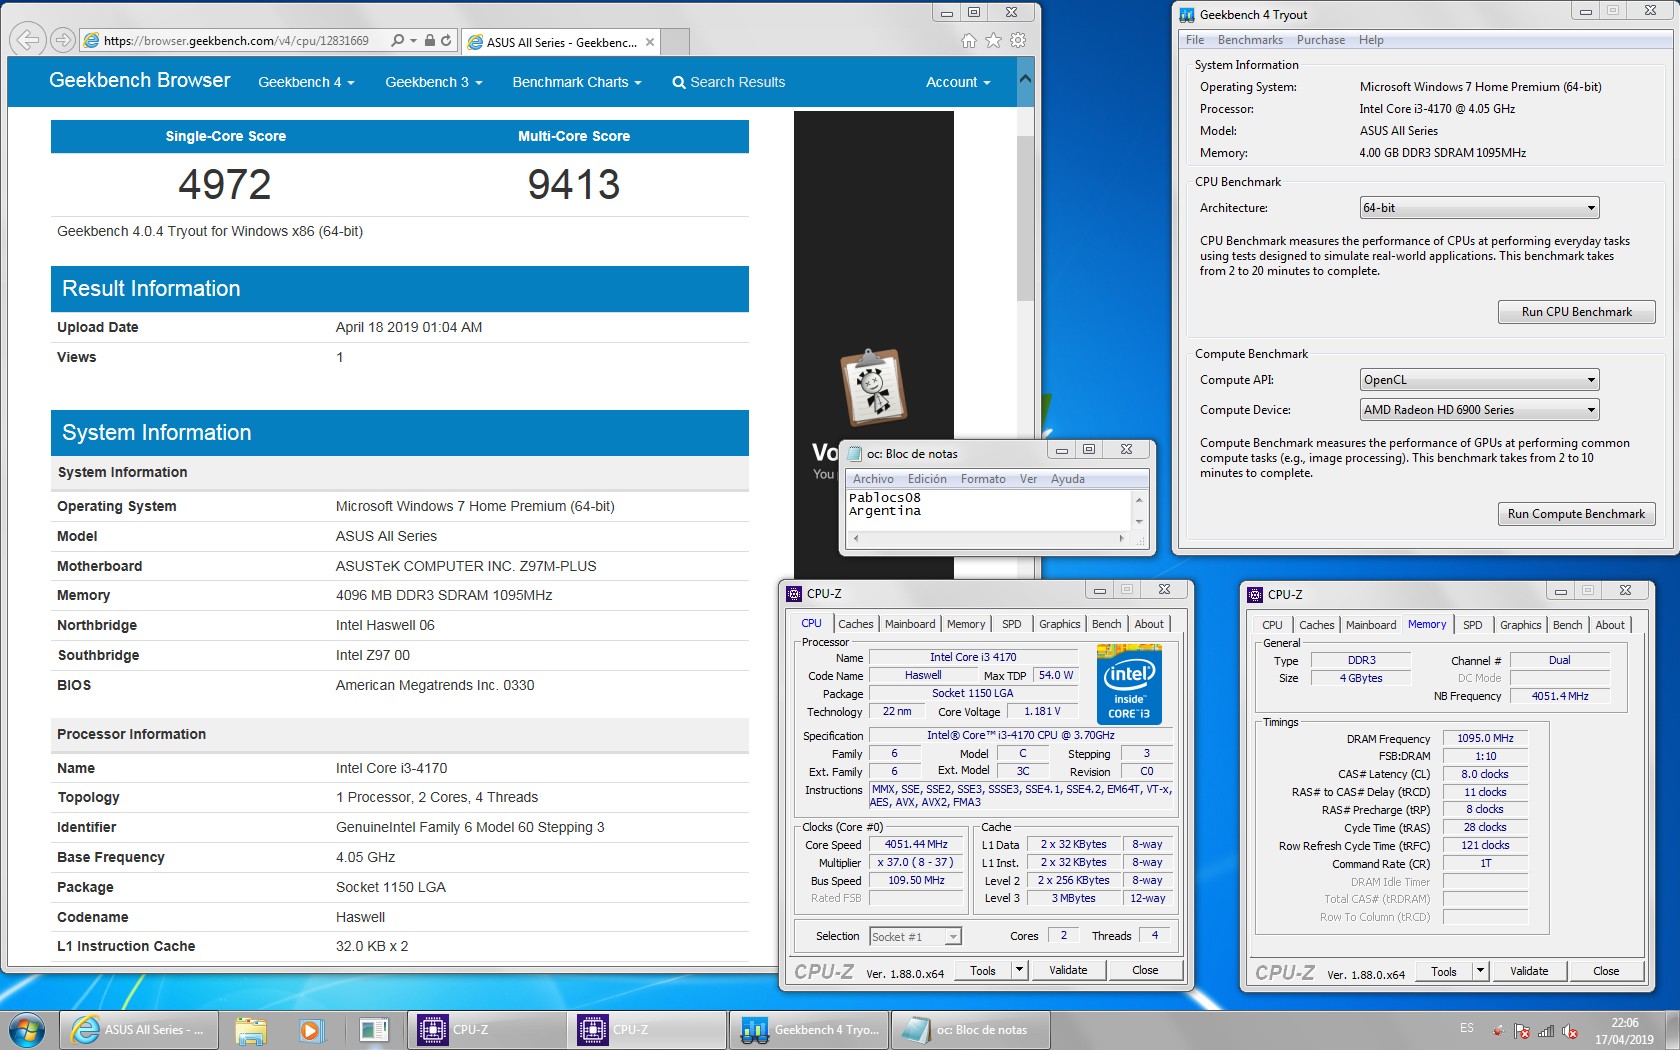Open the Search Results link in navbar
Image resolution: width=1680 pixels, height=1050 pixels.
click(x=729, y=82)
